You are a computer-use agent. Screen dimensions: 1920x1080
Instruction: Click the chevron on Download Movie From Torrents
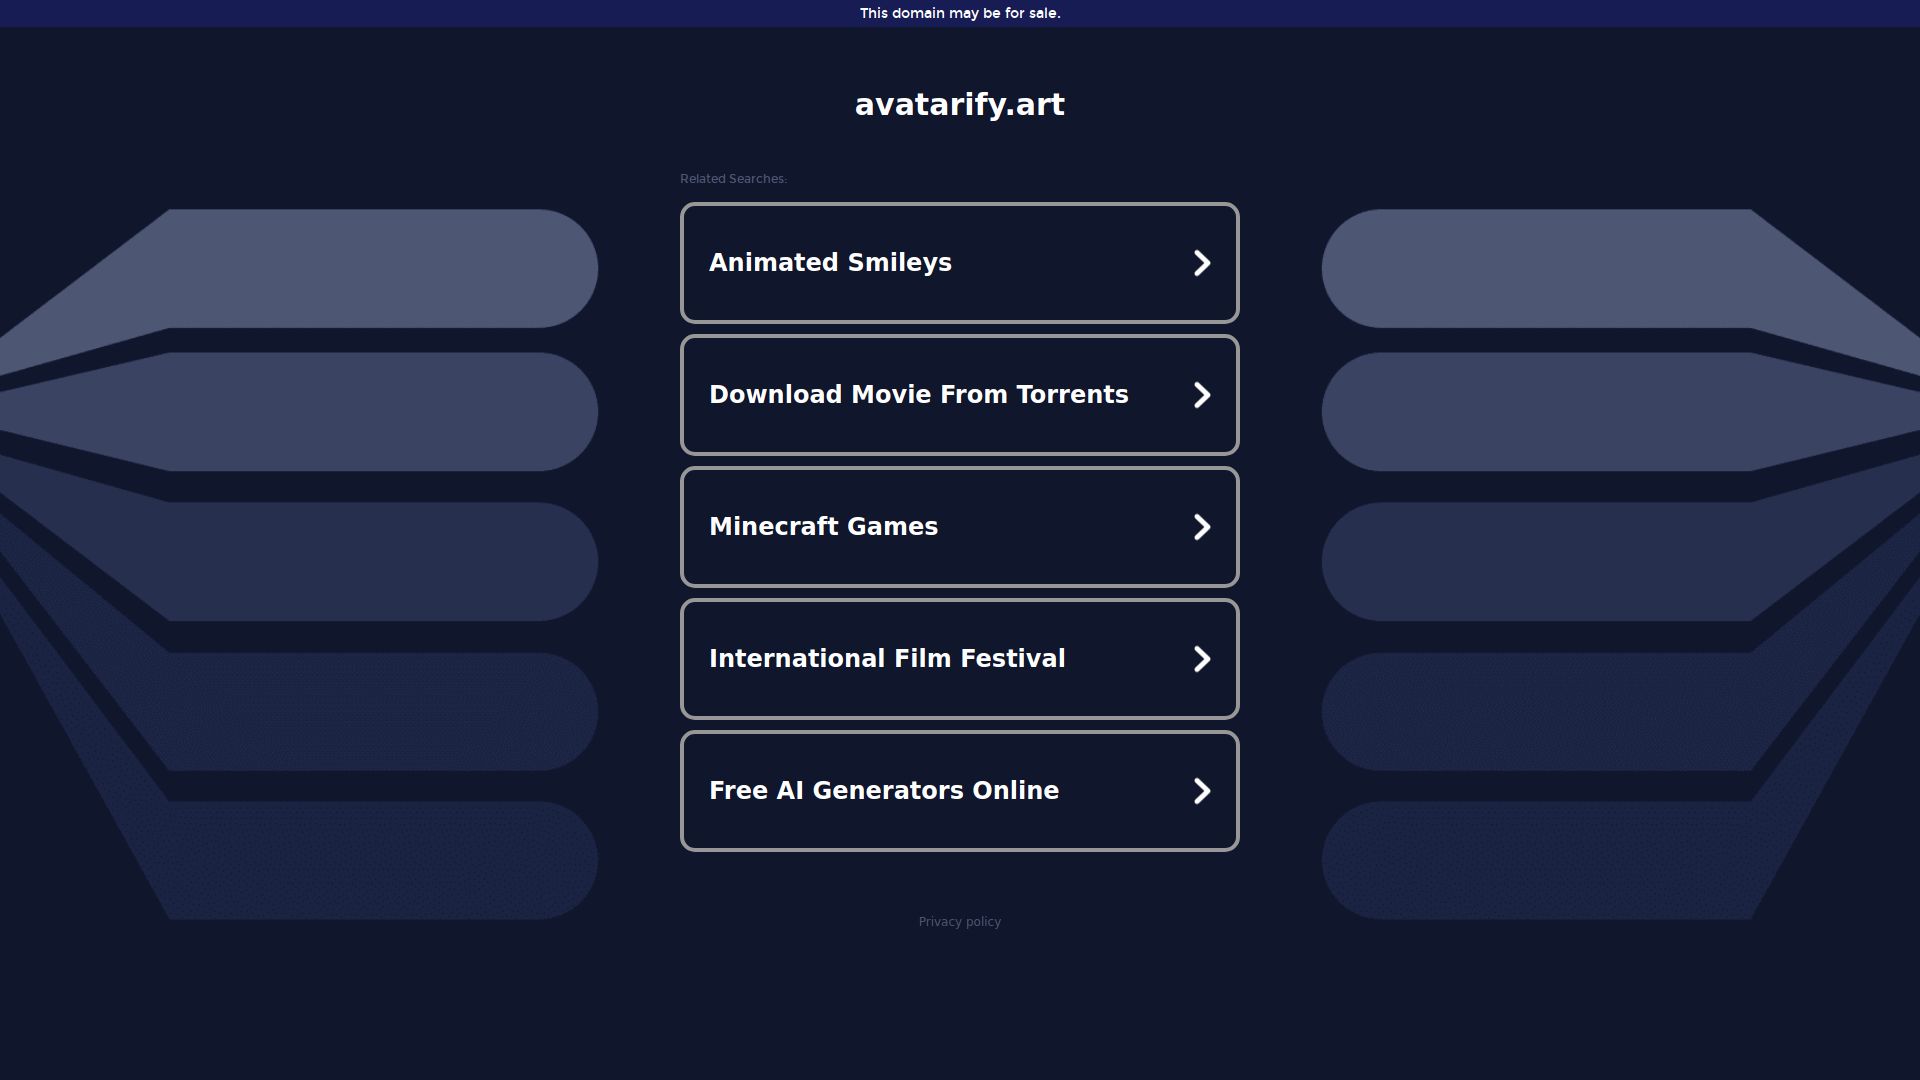(x=1202, y=394)
